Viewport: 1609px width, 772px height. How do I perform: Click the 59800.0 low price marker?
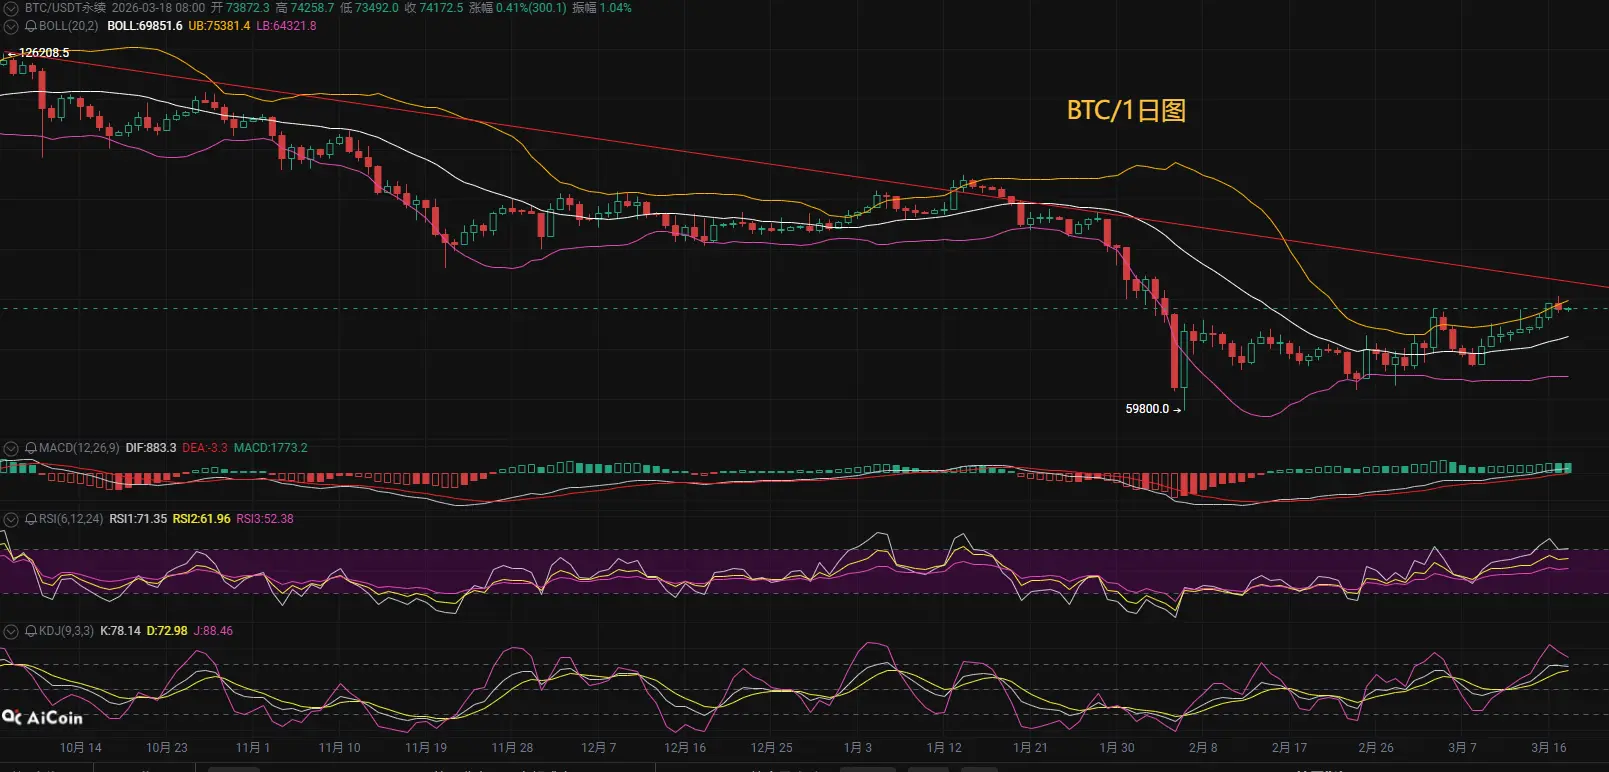(x=1147, y=409)
